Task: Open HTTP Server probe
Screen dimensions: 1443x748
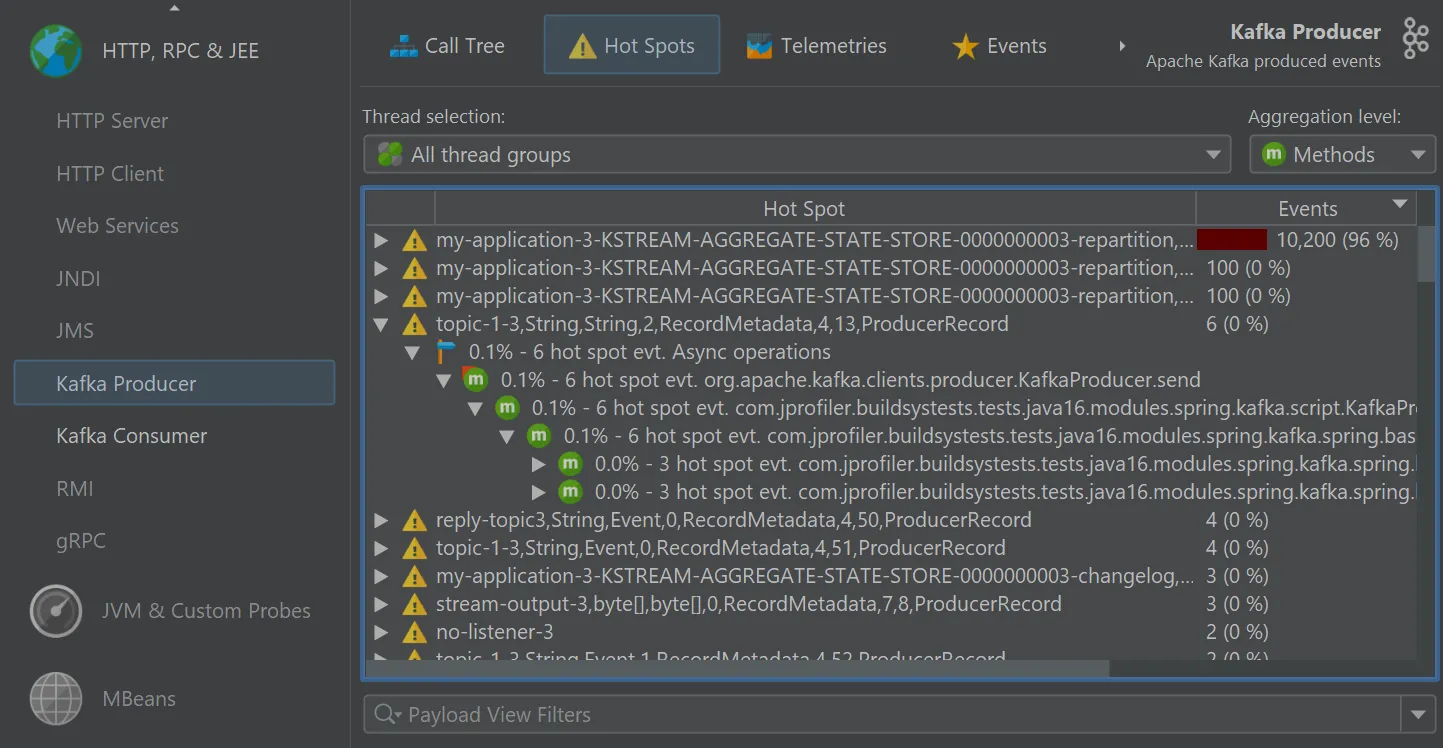Action: pos(112,121)
